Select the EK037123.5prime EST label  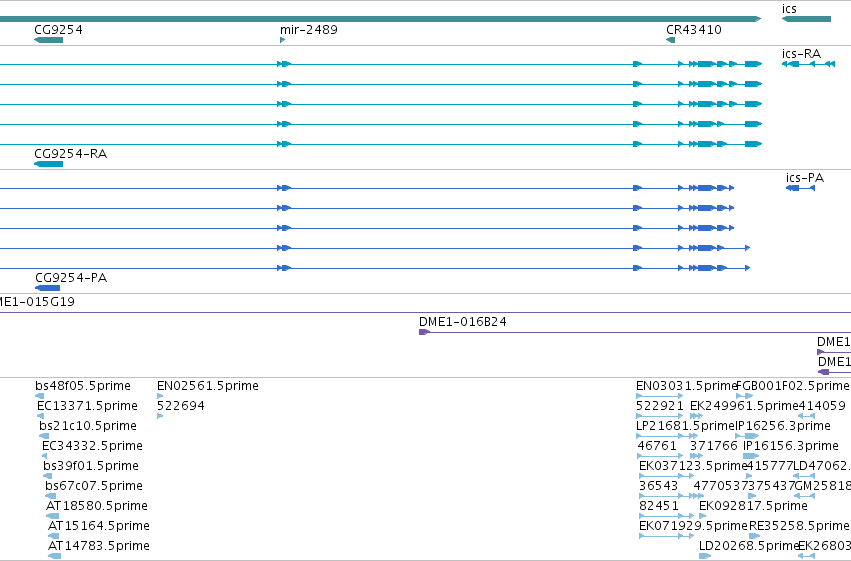[693, 466]
